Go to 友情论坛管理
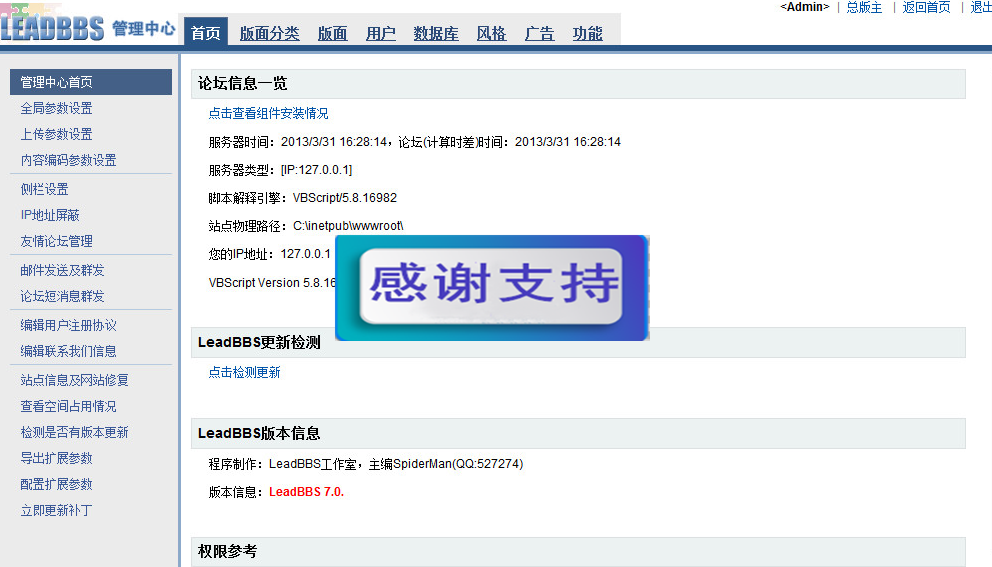Viewport: 992px width, 567px height. (56, 241)
